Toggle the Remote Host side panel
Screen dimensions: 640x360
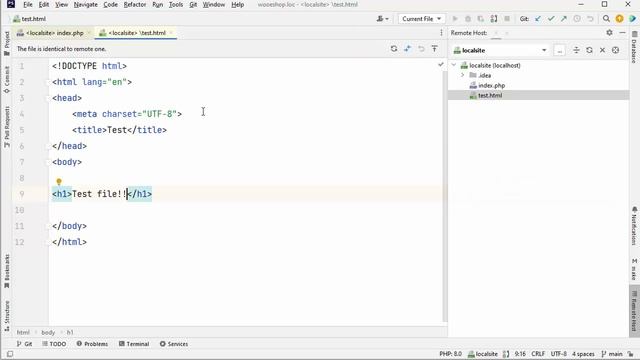tap(634, 311)
